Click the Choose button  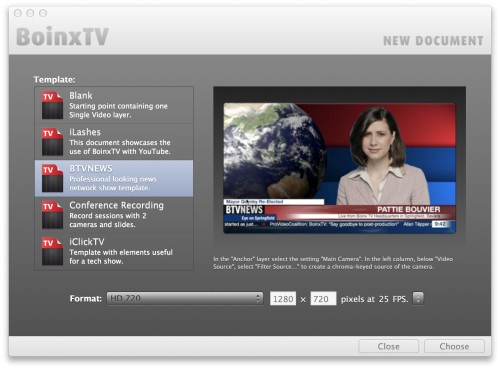coord(454,346)
